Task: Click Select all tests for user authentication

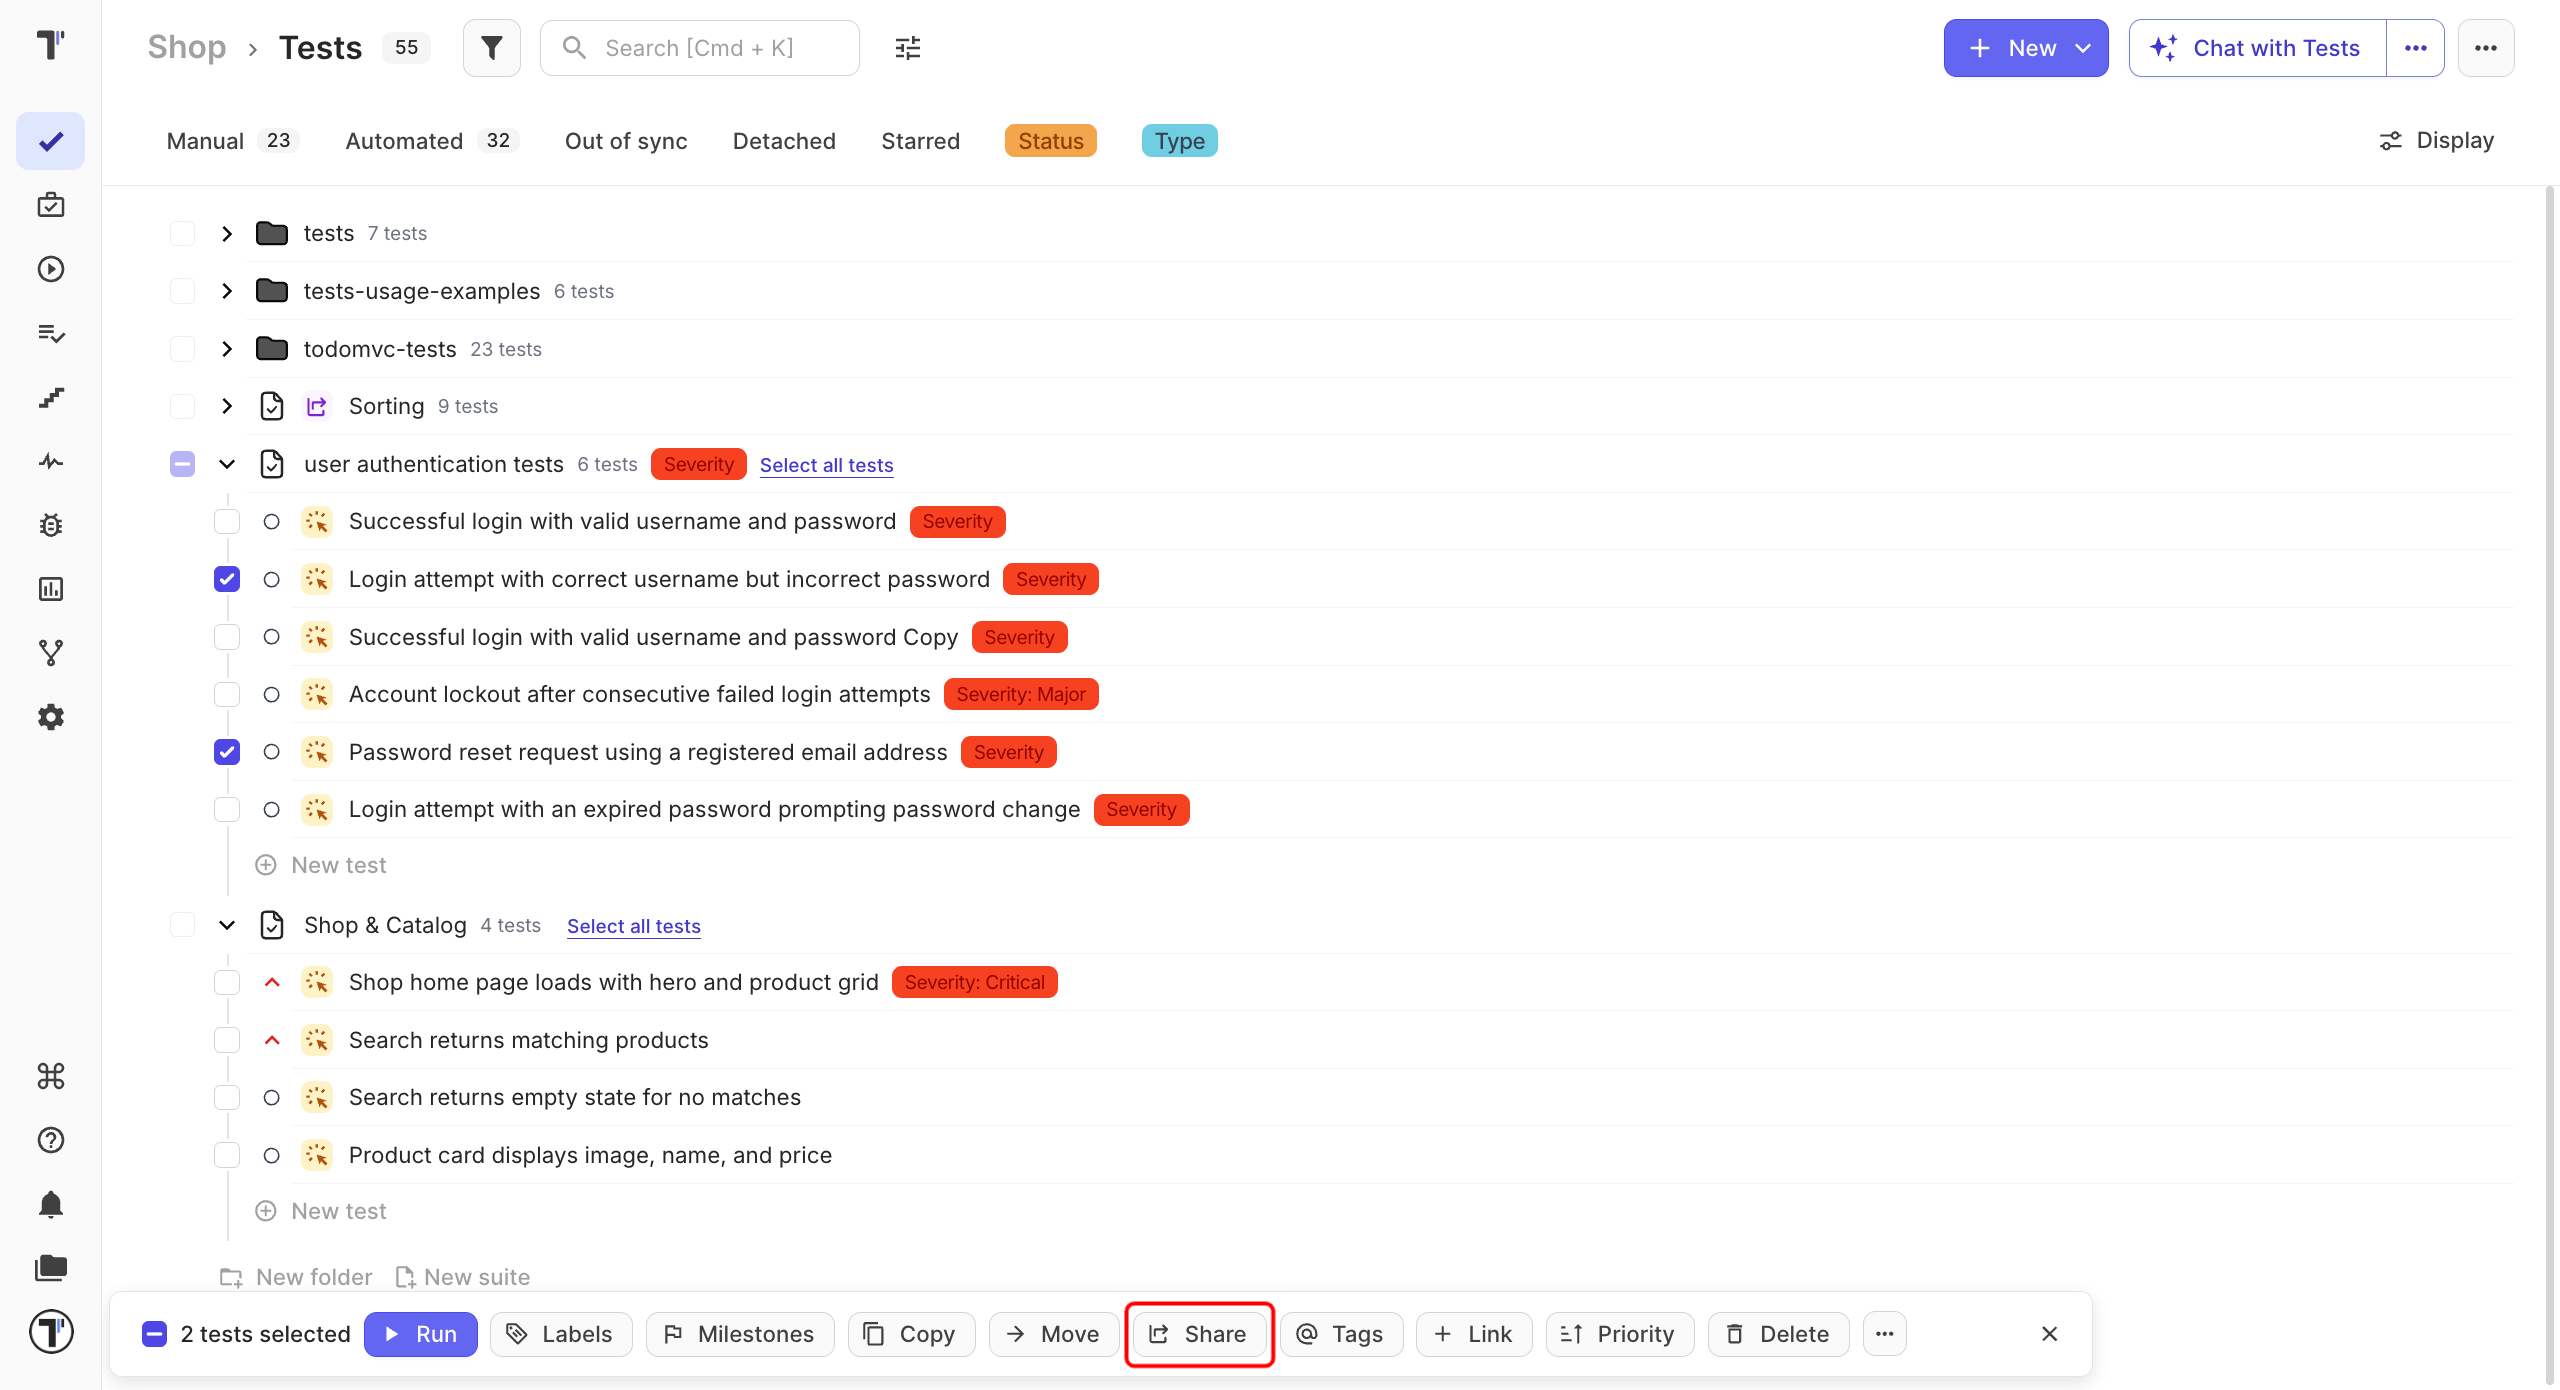Action: coord(826,465)
